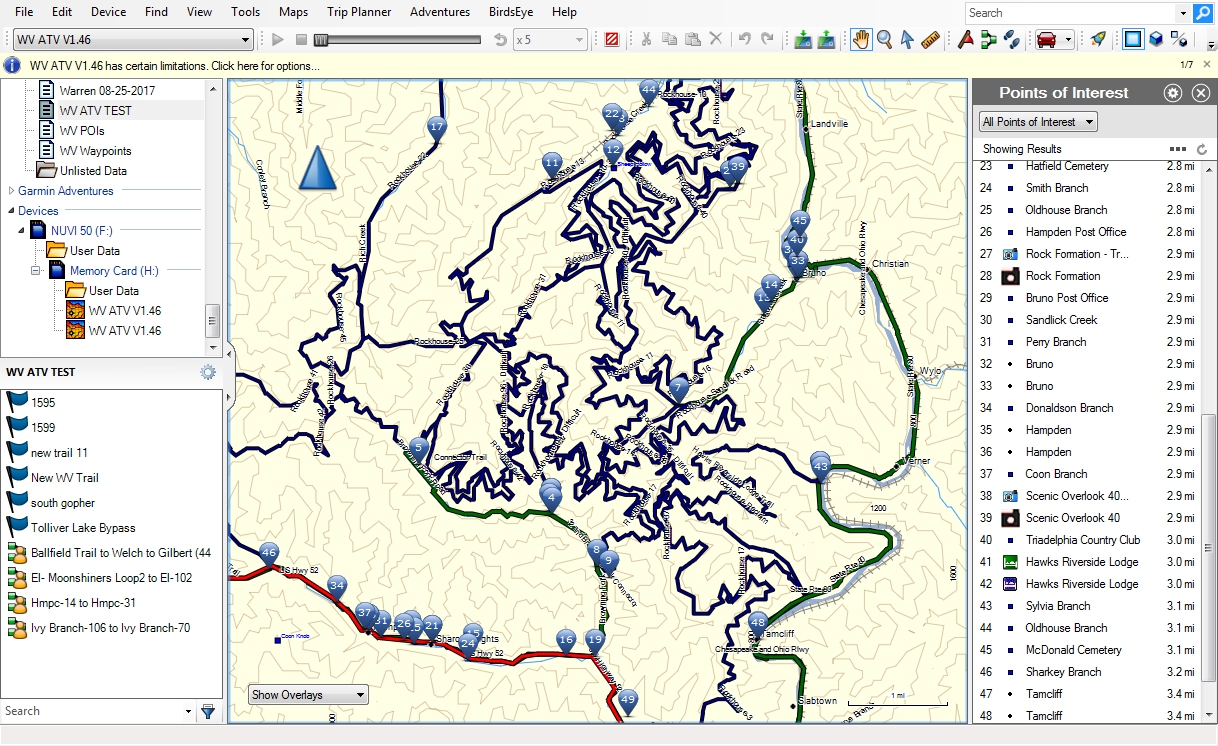Select the Measure distance ruler tool
Image resolution: width=1218 pixels, height=746 pixels.
[929, 40]
